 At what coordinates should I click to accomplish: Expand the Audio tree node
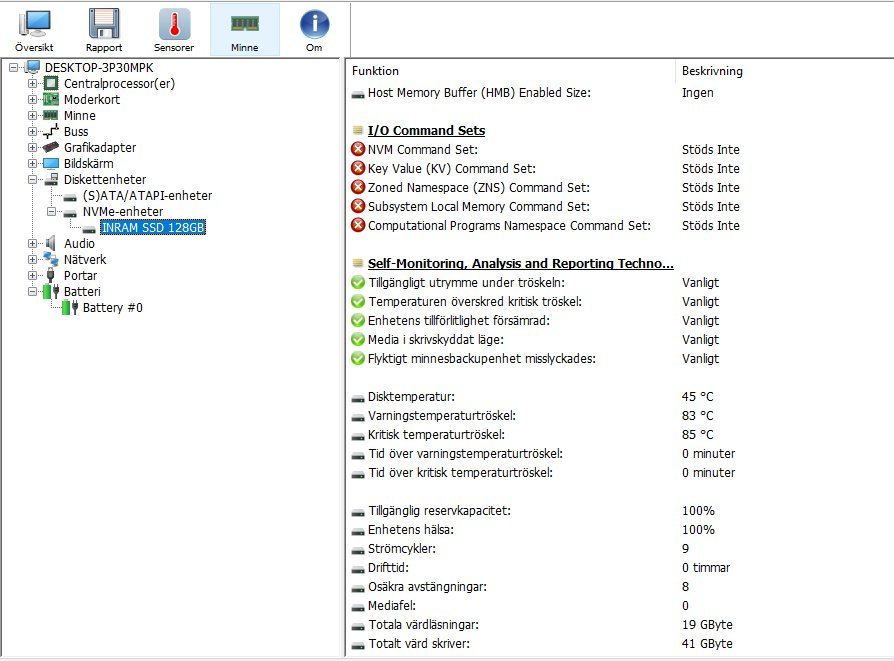[x=32, y=244]
